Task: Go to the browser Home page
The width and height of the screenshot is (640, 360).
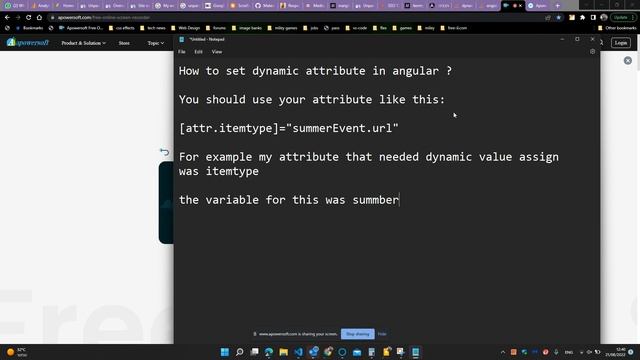Action: pyautogui.click(x=39, y=18)
